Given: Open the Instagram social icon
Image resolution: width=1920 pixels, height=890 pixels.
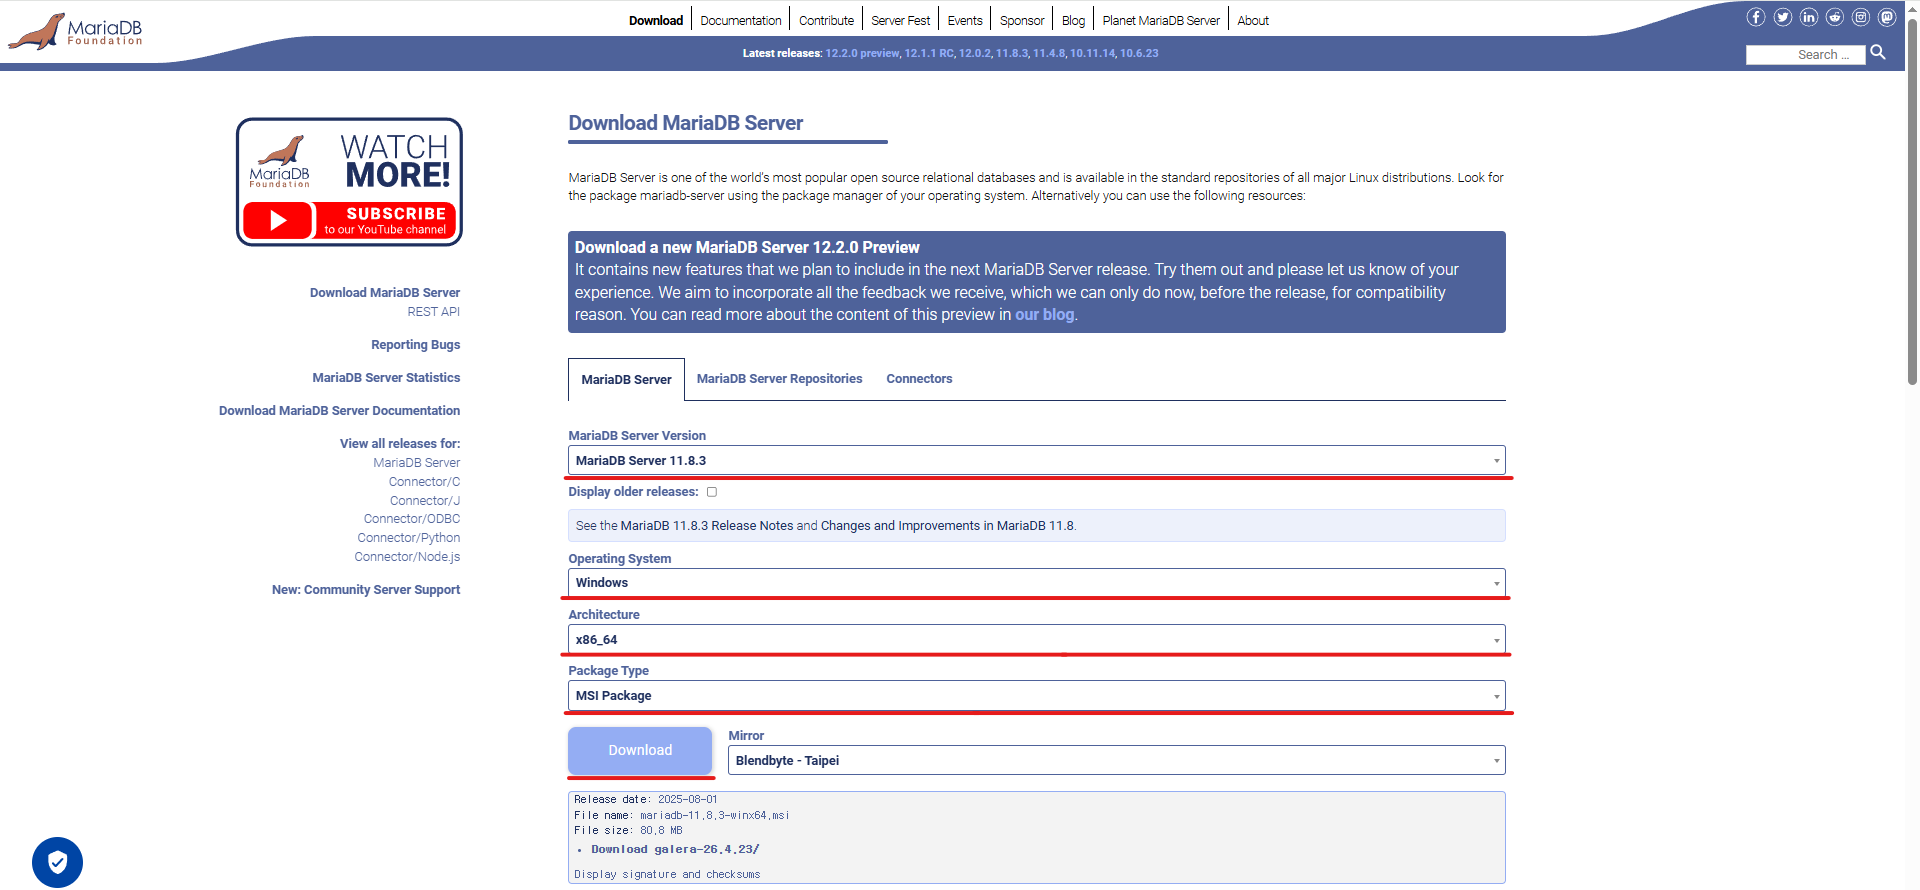Looking at the screenshot, I should pos(1861,17).
